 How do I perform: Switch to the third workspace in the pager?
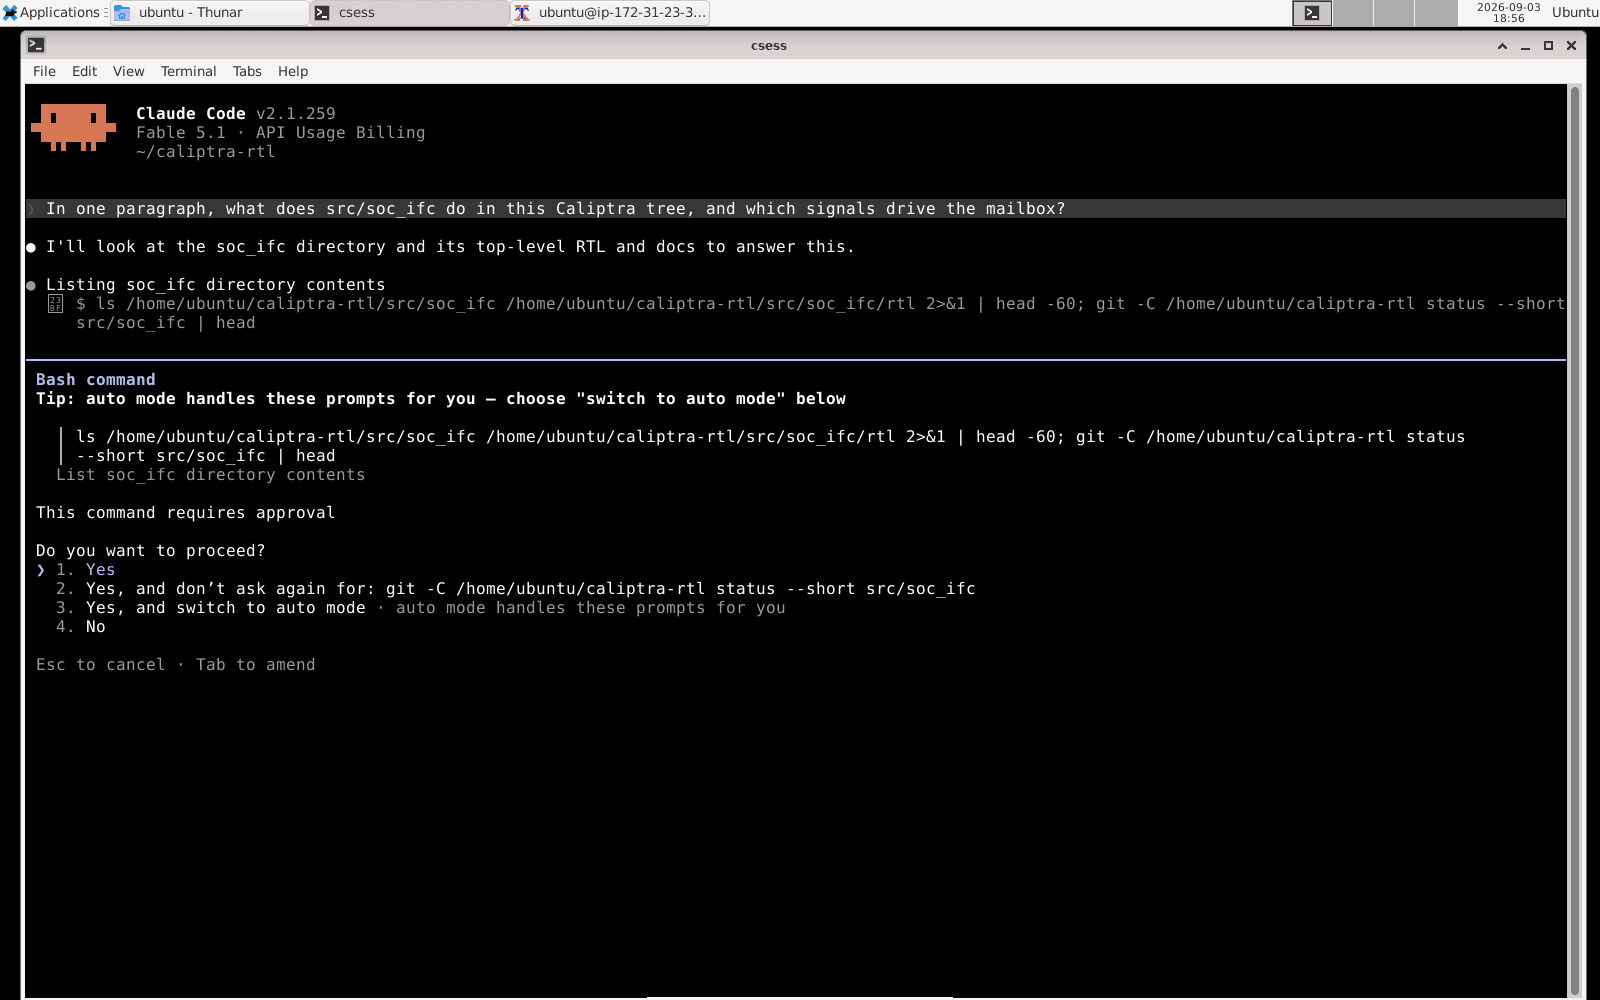pyautogui.click(x=1394, y=13)
